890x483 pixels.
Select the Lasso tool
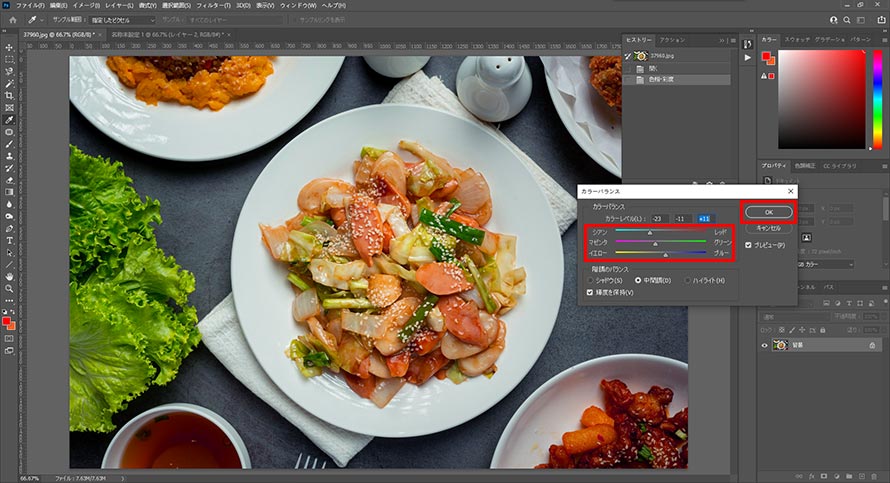(x=9, y=72)
